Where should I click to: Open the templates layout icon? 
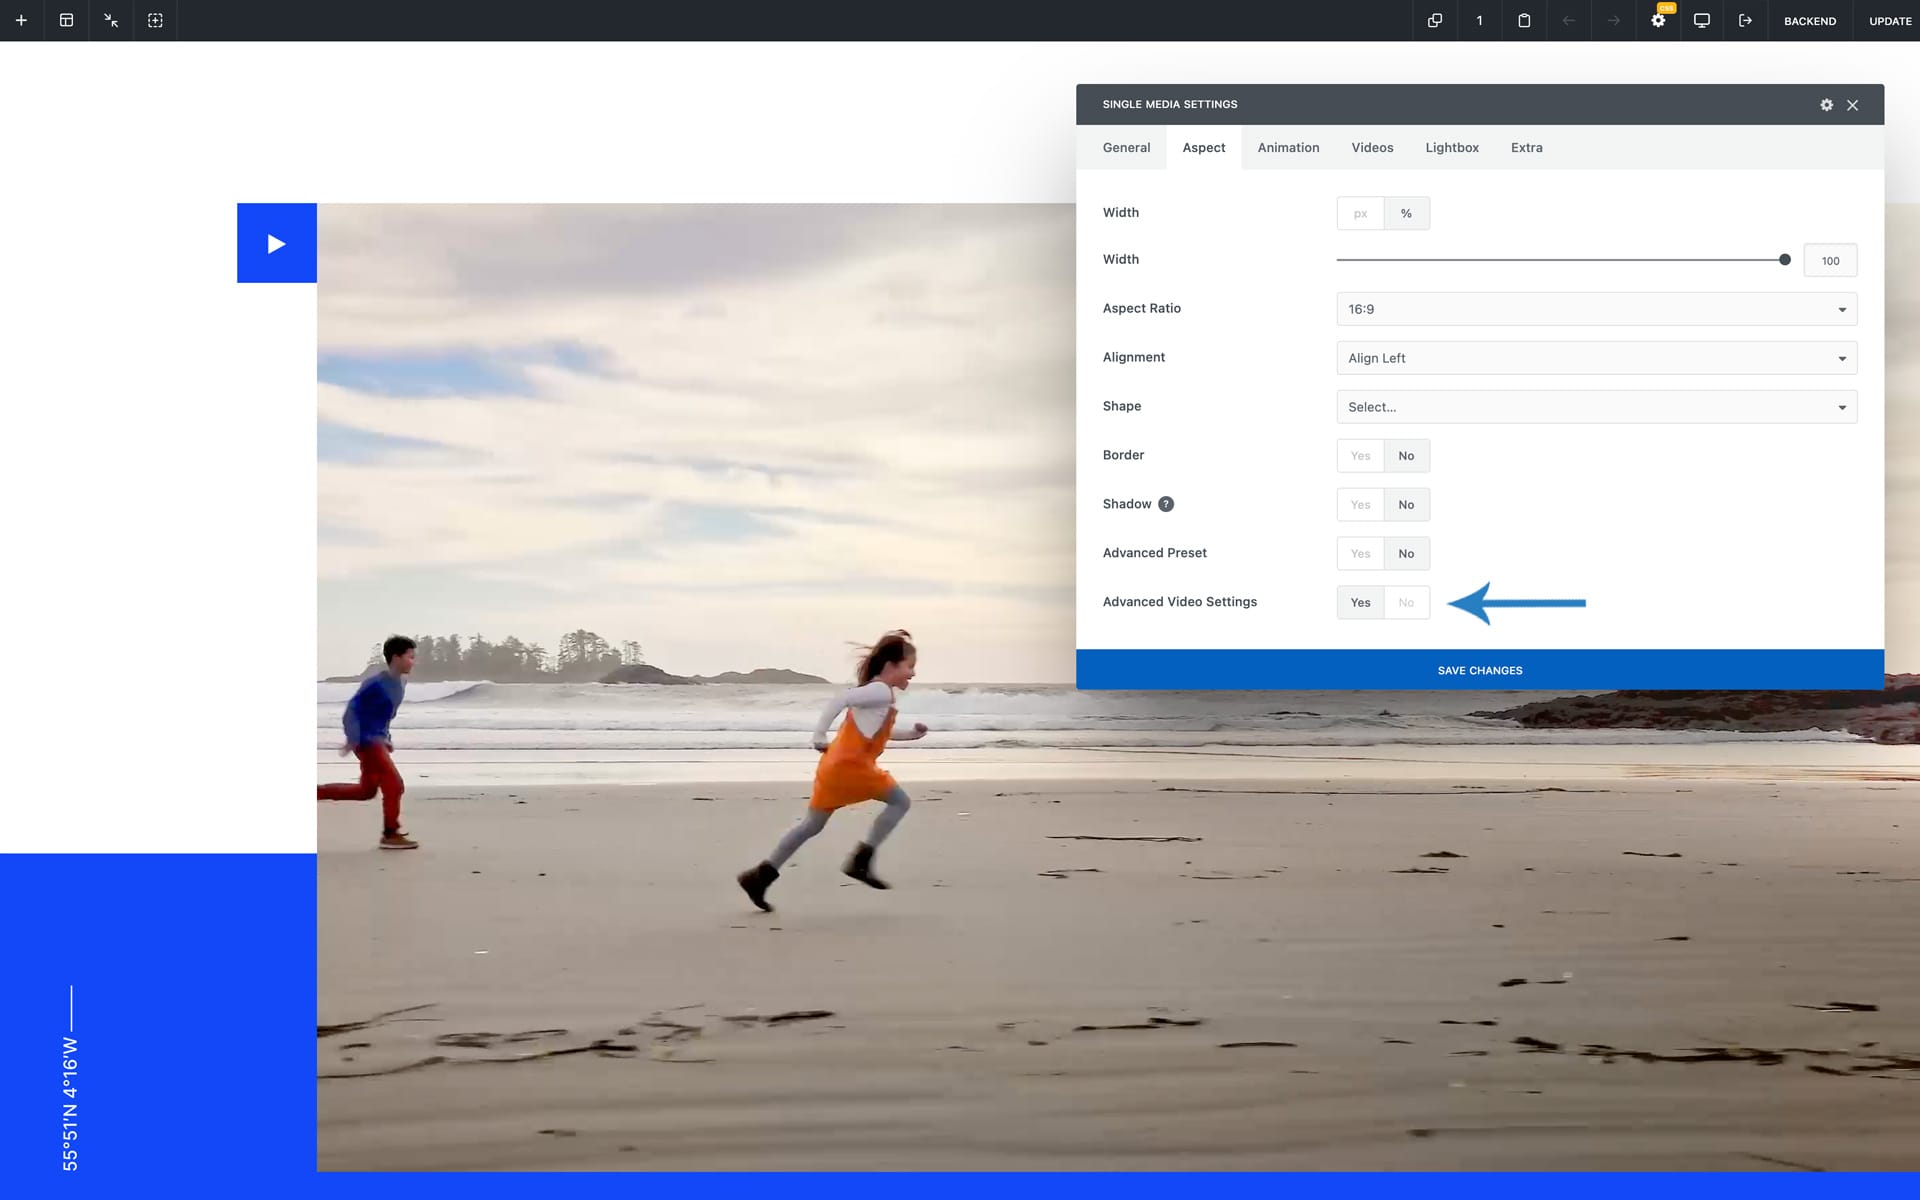[66, 20]
